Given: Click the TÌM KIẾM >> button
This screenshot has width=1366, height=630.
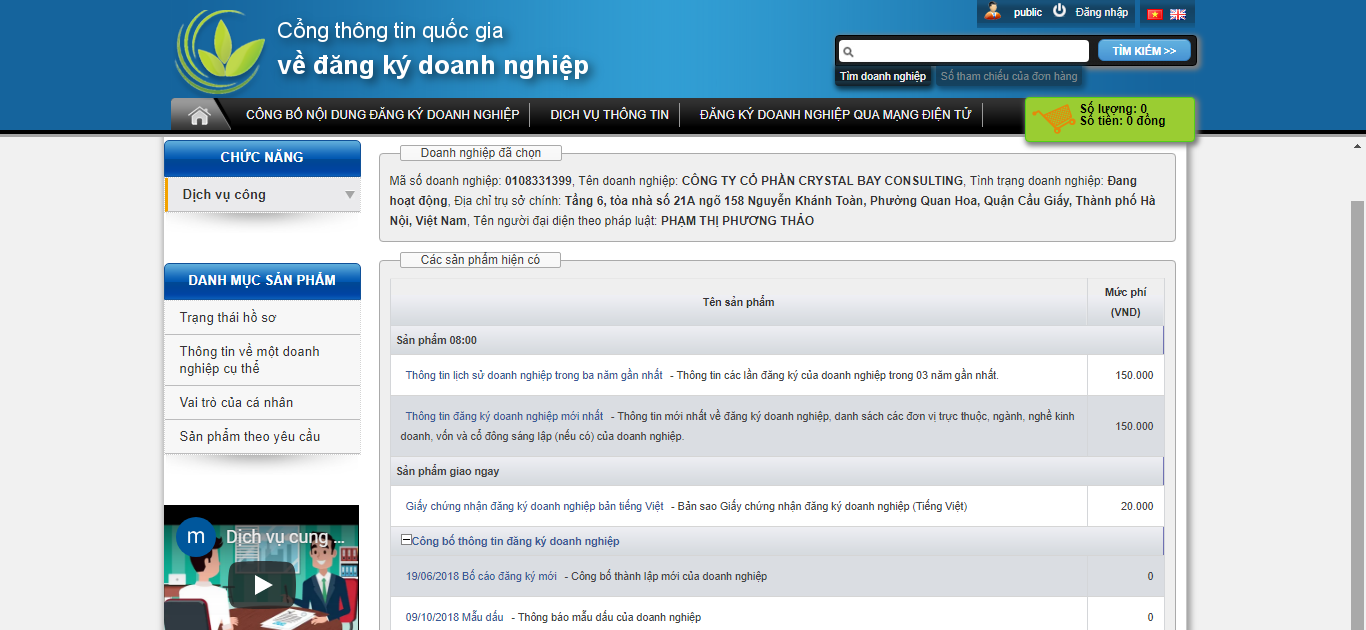Looking at the screenshot, I should tap(1145, 50).
